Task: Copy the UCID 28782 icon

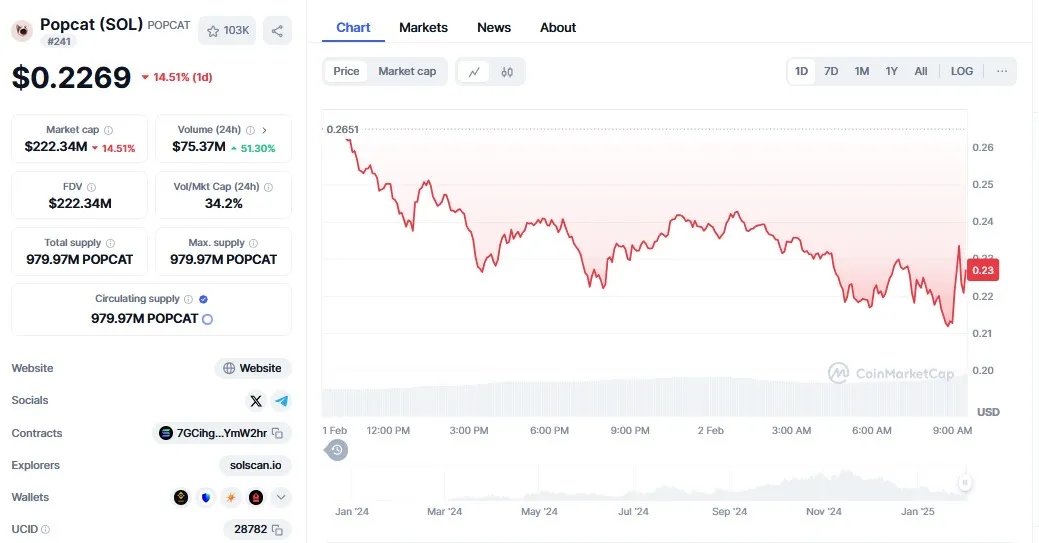Action: click(x=278, y=530)
